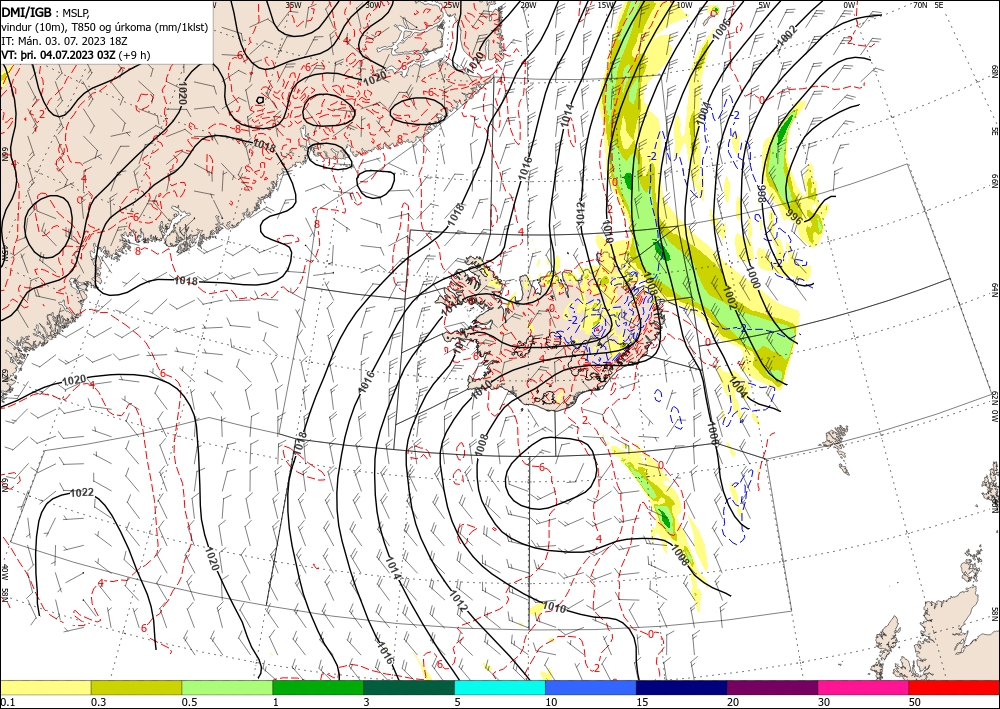Click the legend value 15

click(642, 702)
